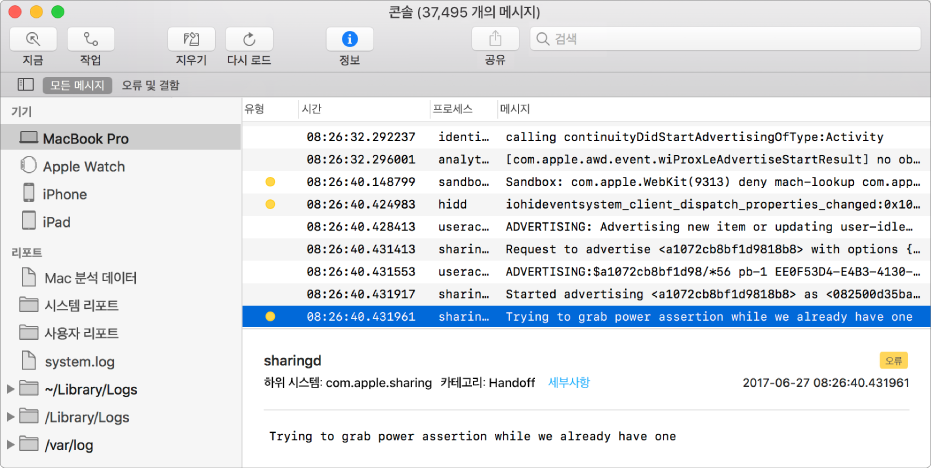This screenshot has width=931, height=468.
Task: Click 세부사항 details link
Action: tap(569, 382)
